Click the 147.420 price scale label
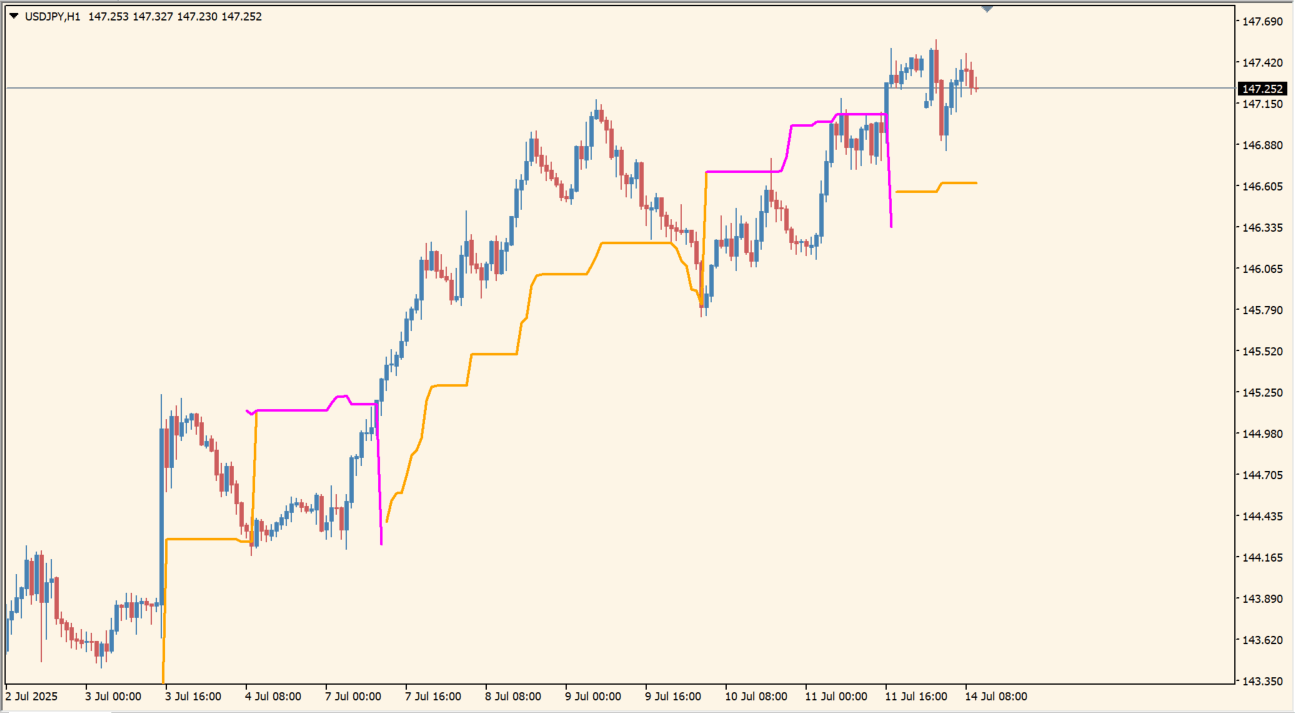This screenshot has width=1295, height=713. [x=1262, y=63]
